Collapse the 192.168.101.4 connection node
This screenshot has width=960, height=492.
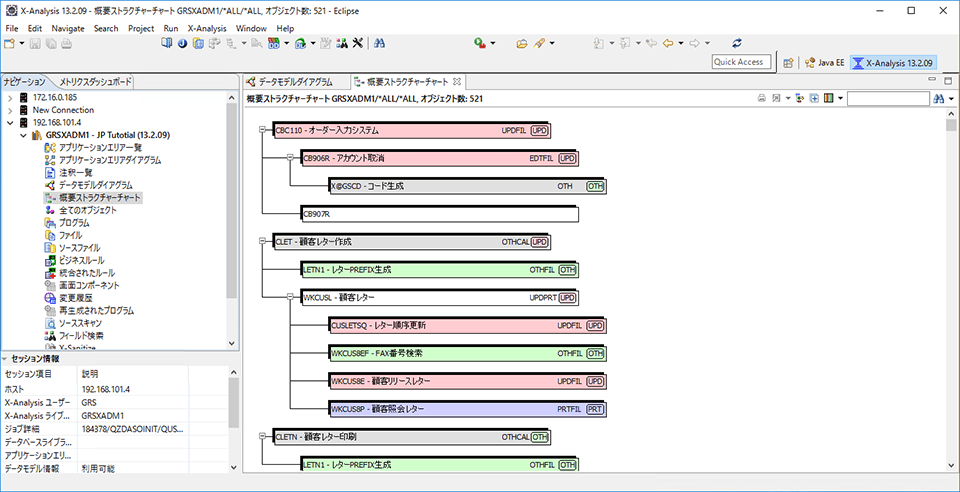point(10,122)
